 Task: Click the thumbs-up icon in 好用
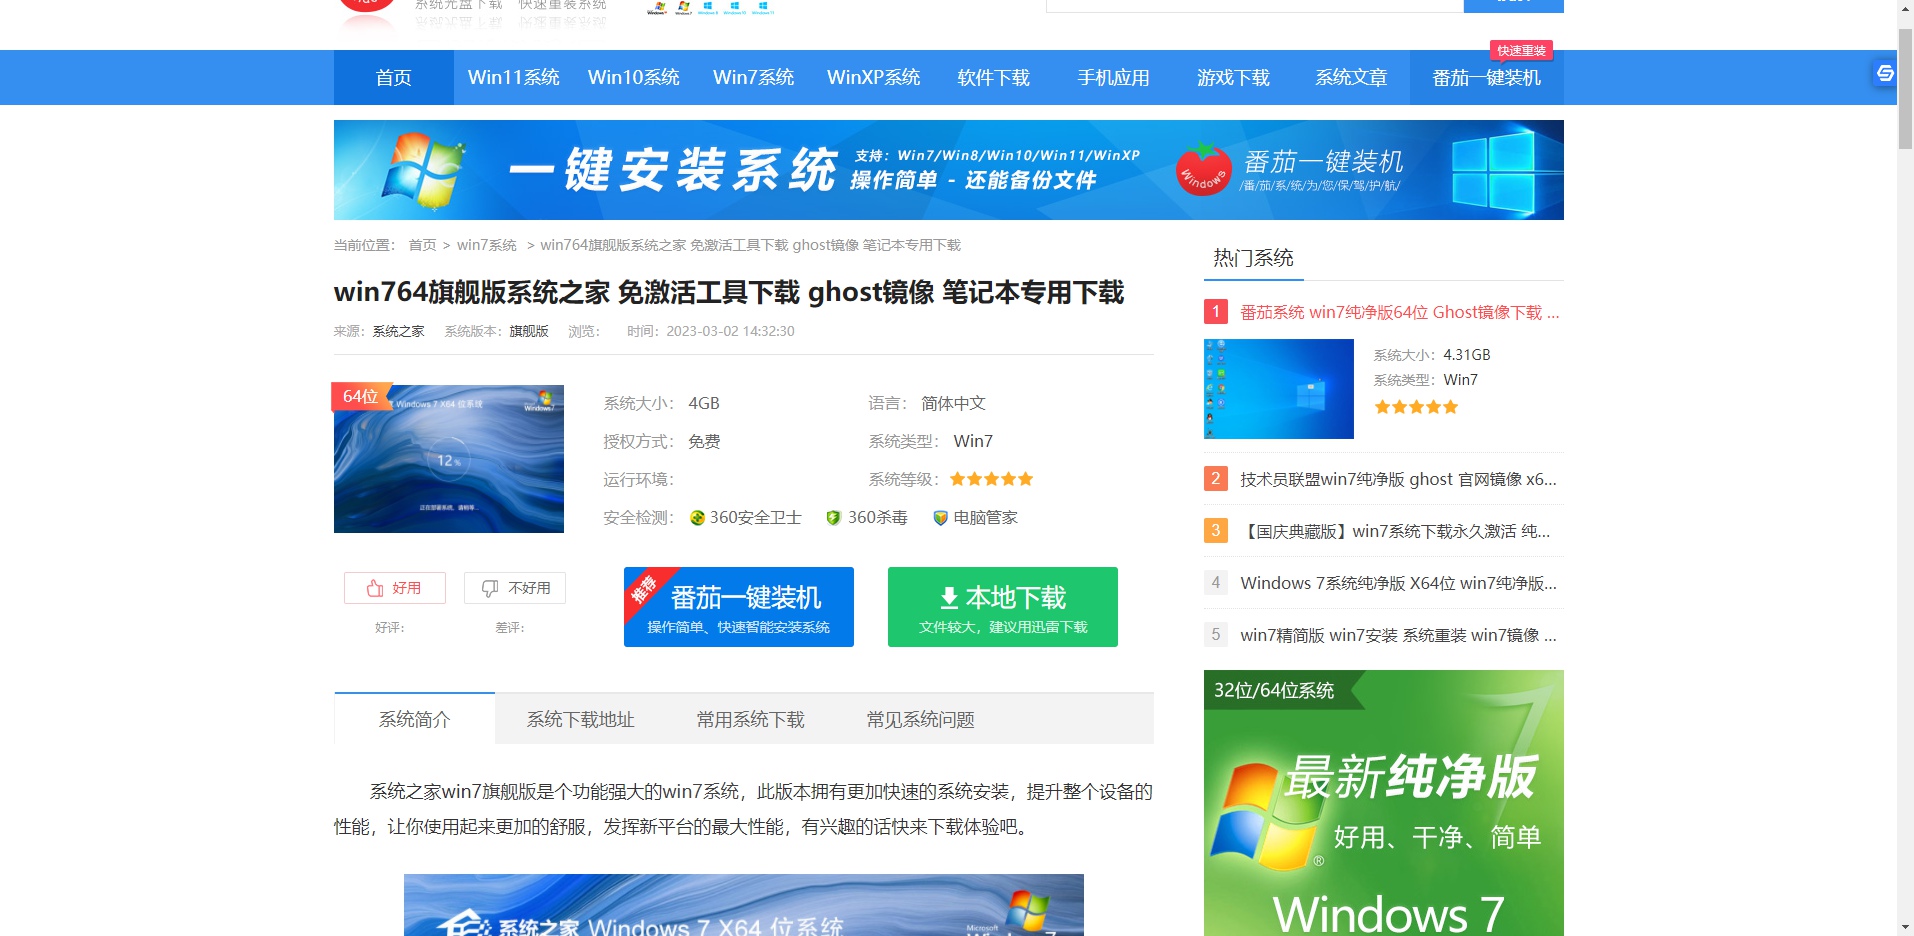coord(375,588)
